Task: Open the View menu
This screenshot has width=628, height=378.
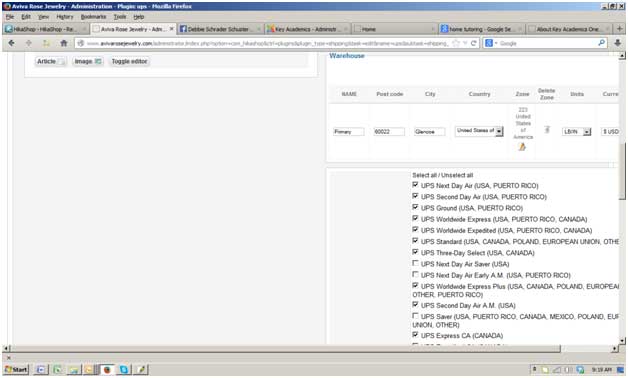Action: tap(43, 17)
